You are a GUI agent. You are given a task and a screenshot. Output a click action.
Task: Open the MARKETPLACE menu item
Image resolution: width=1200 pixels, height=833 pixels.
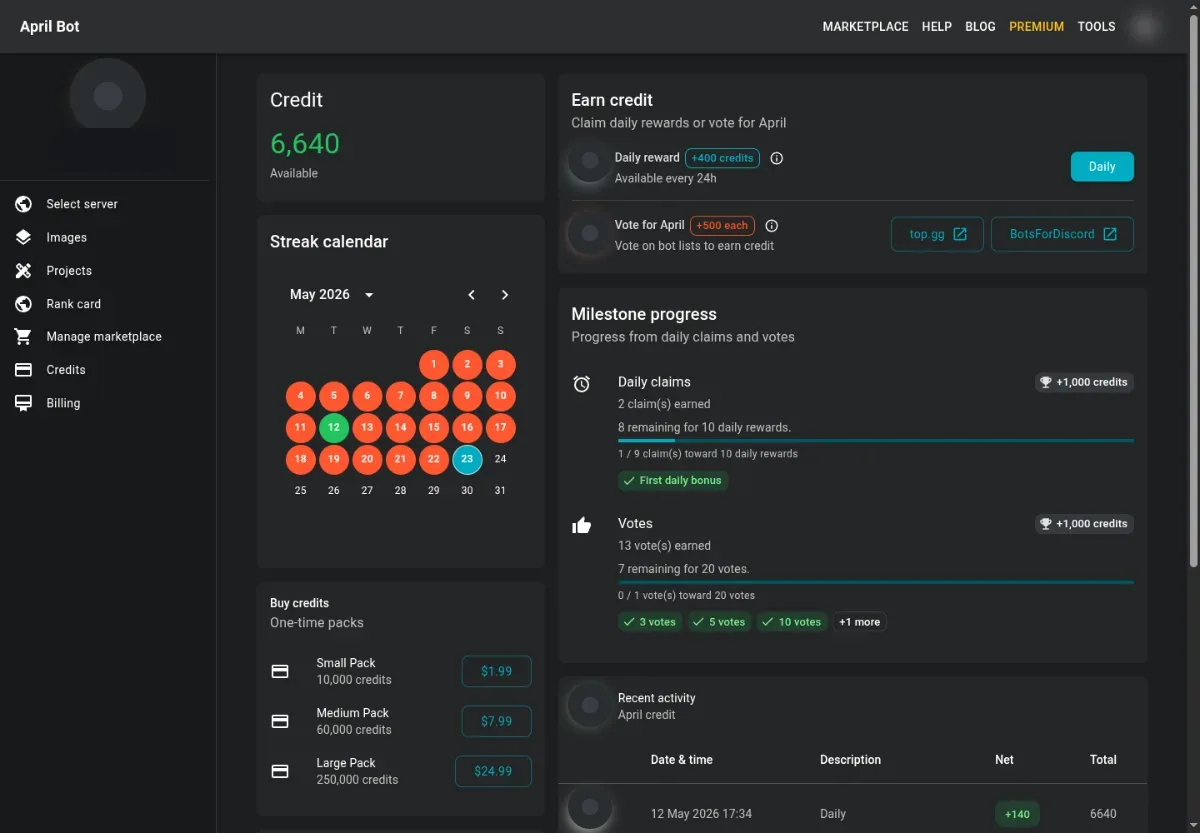(x=866, y=27)
